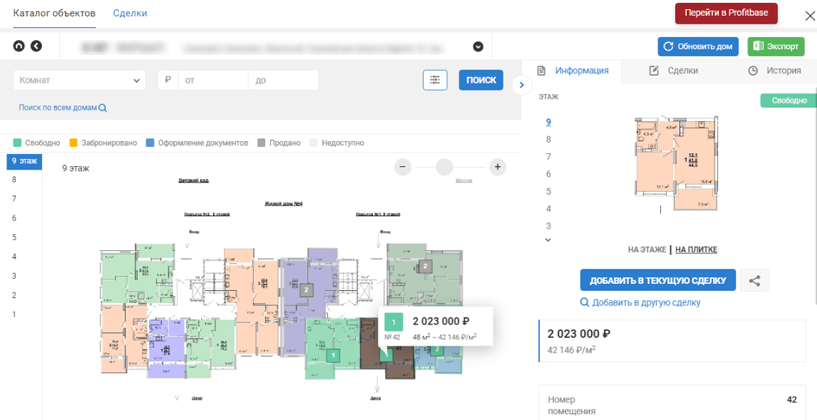
Task: Click the price 'от' input field
Action: 213,80
